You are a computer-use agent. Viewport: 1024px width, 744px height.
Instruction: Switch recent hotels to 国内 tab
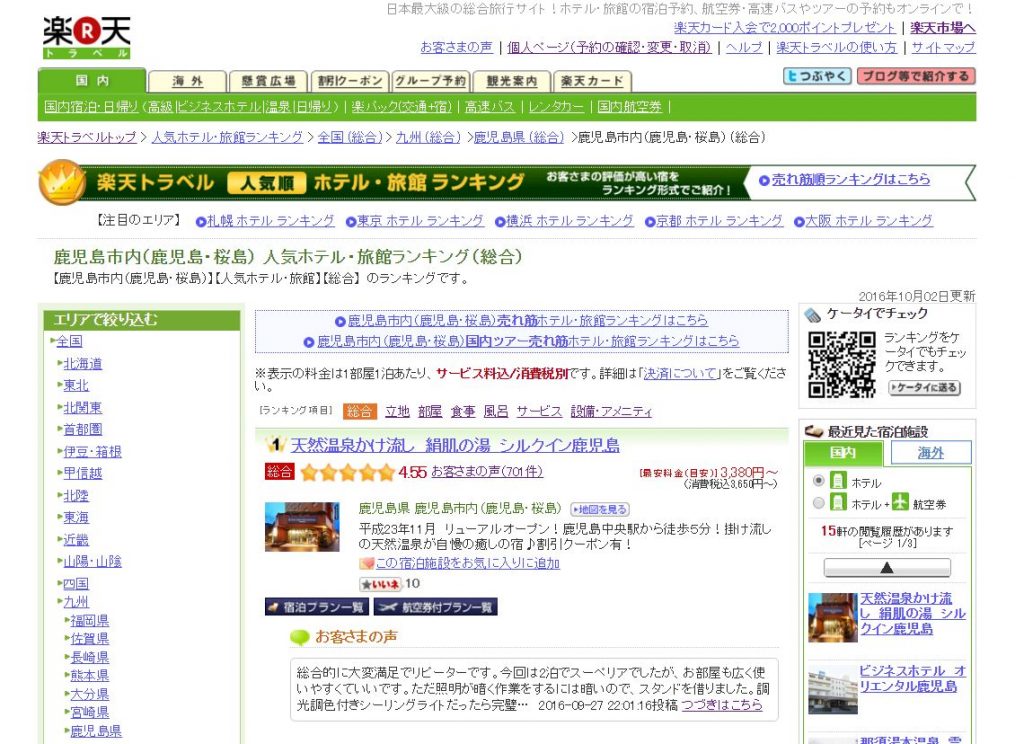click(x=843, y=452)
